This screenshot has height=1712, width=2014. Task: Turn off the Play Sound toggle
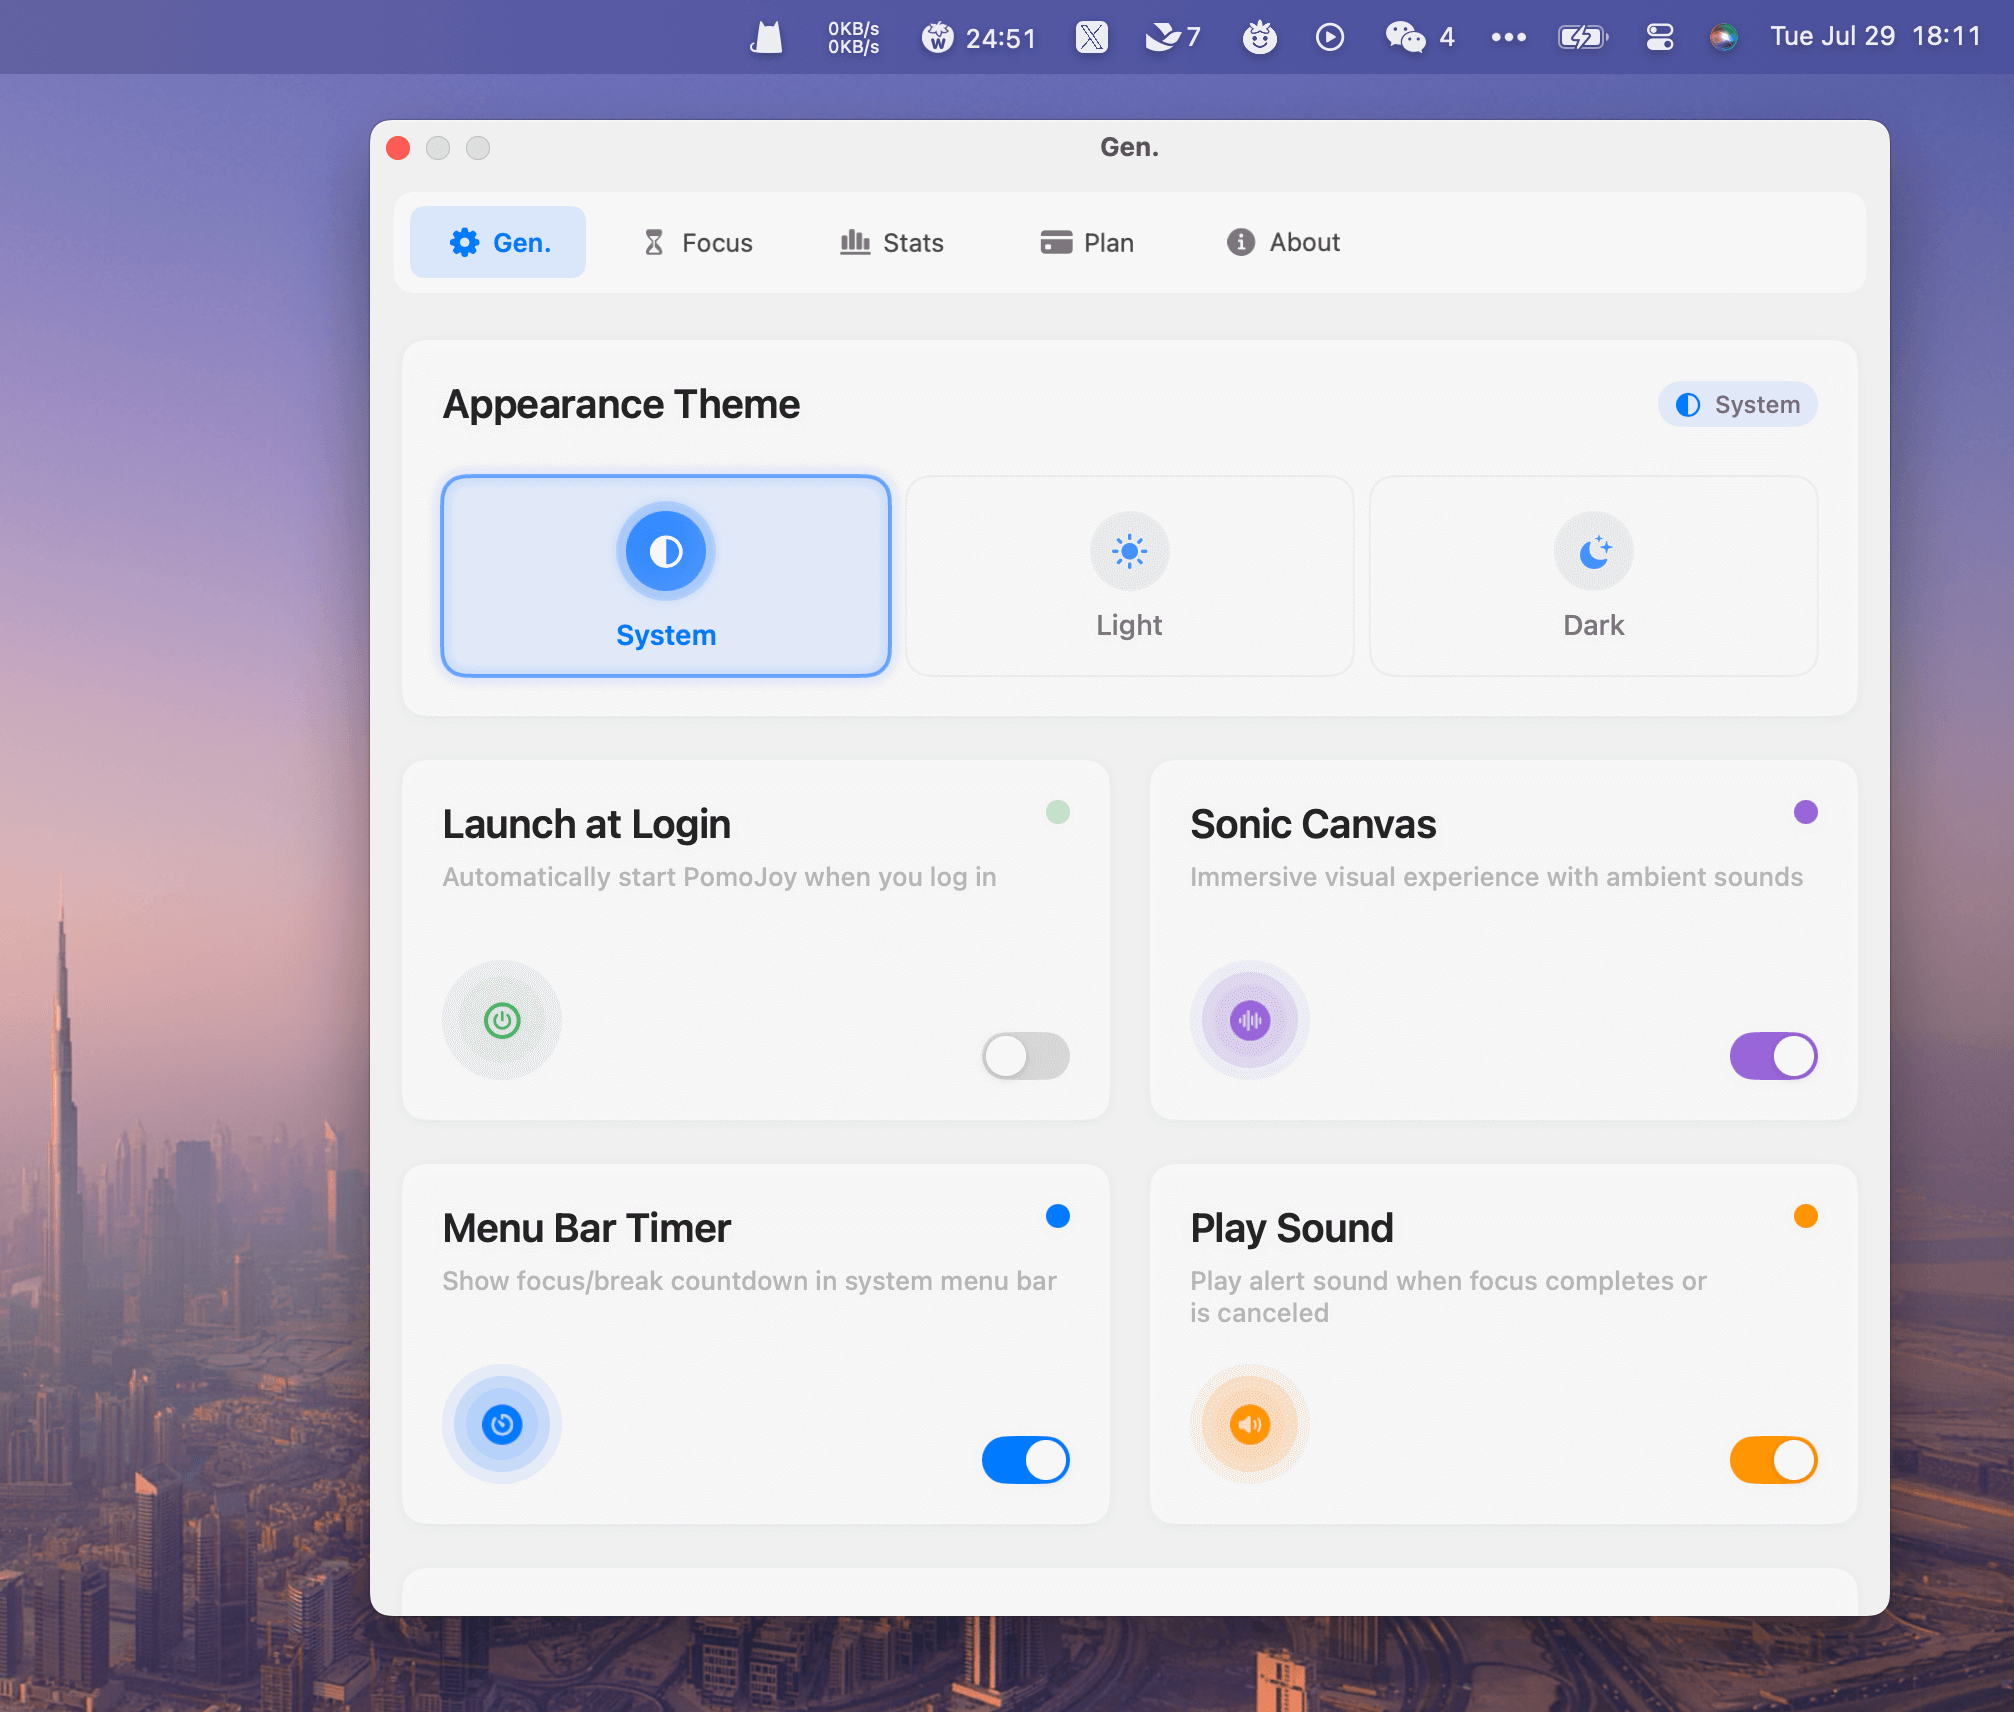[1773, 1460]
